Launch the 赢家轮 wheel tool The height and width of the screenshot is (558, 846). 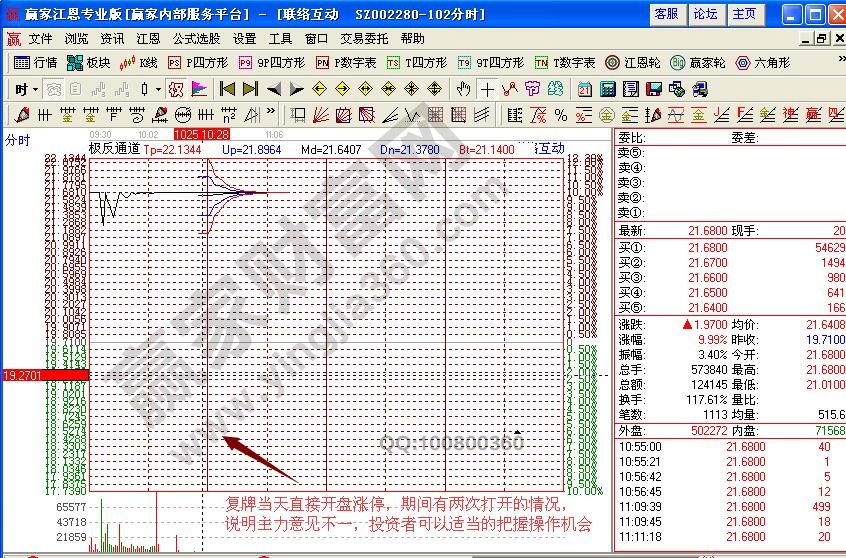click(698, 63)
